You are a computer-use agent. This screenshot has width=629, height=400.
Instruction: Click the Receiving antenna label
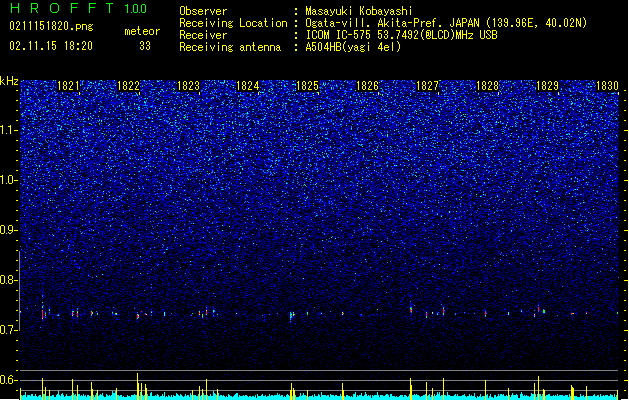tap(230, 47)
